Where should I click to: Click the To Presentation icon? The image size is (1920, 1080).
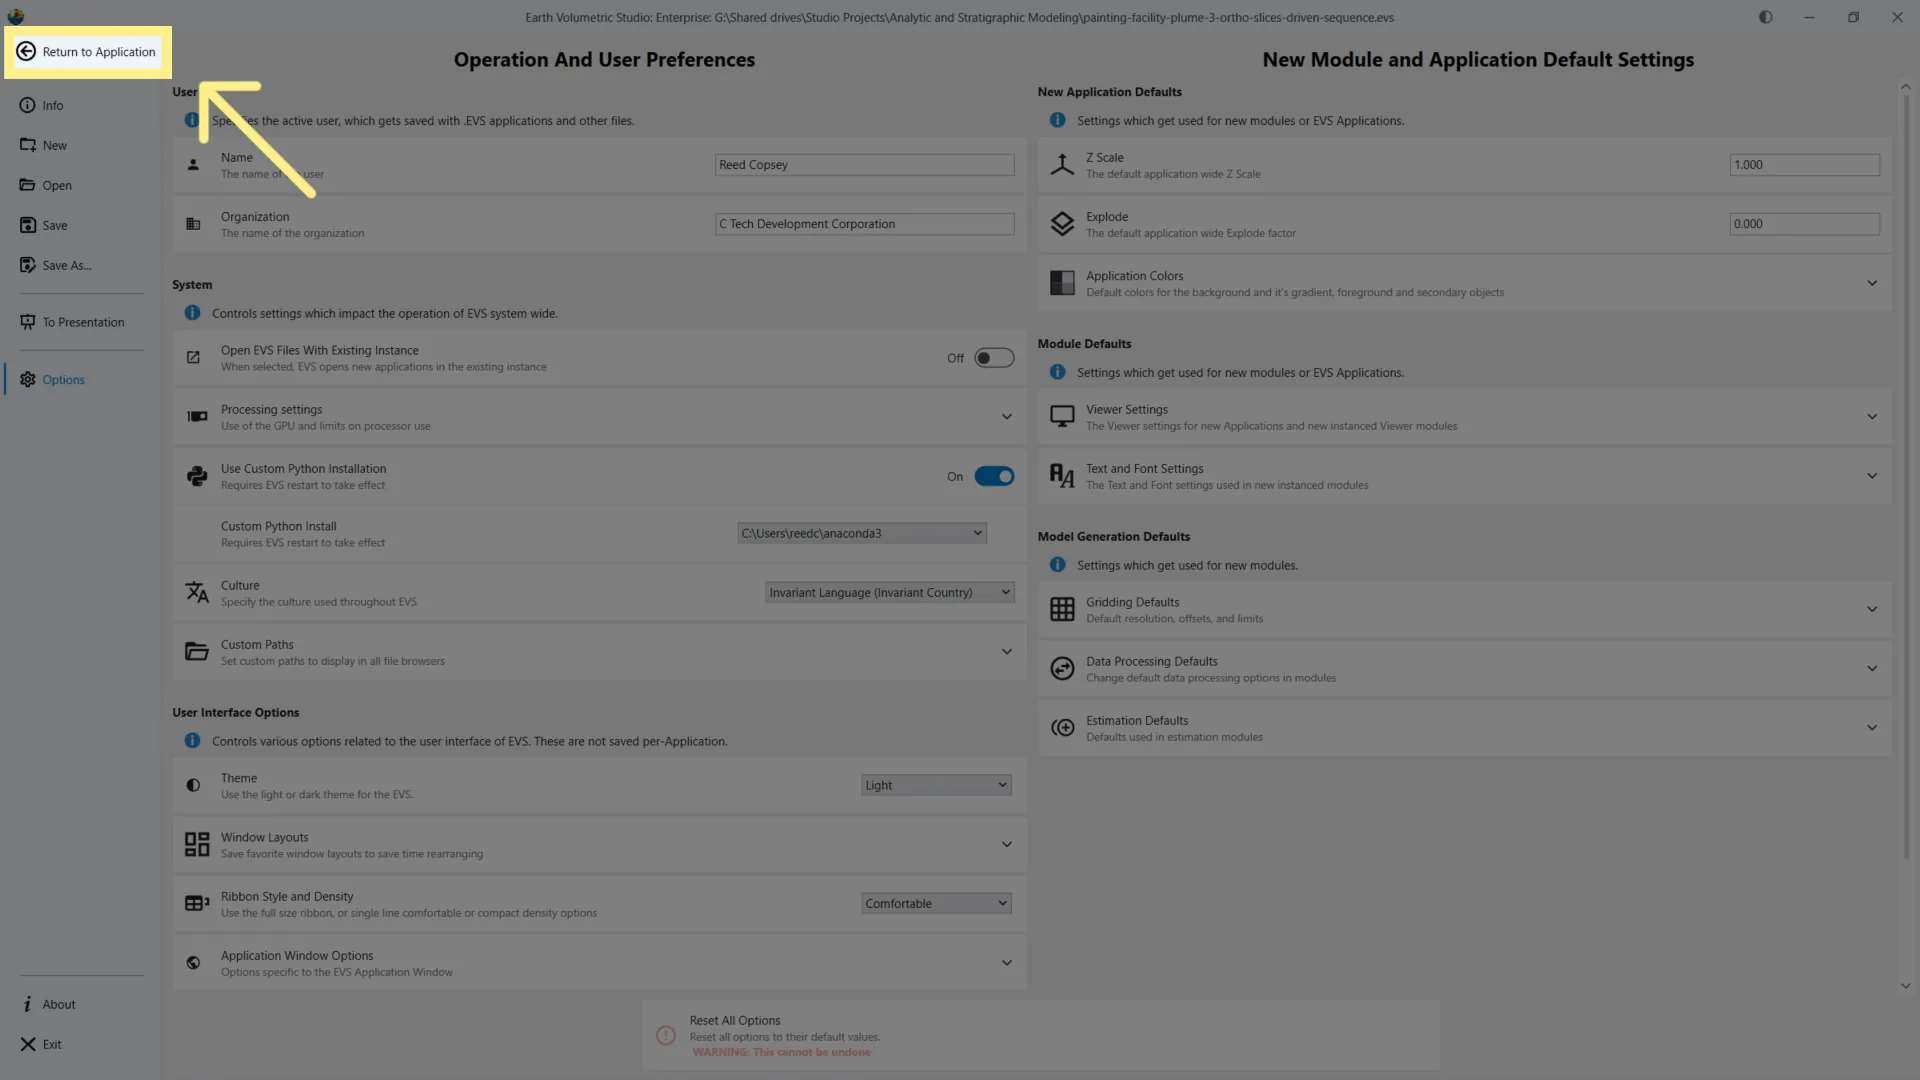(28, 322)
